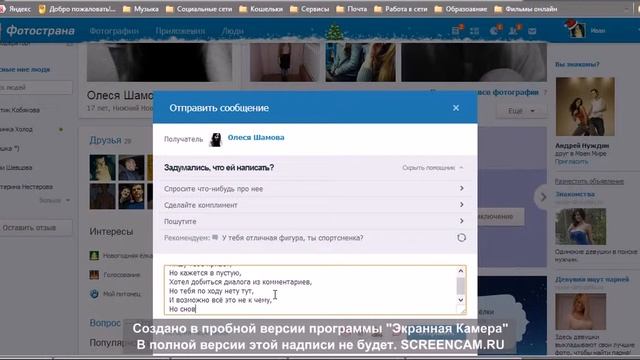This screenshot has height=360, width=640.
Task: Open Работа в сети bookmarks folder
Action: (x=401, y=9)
